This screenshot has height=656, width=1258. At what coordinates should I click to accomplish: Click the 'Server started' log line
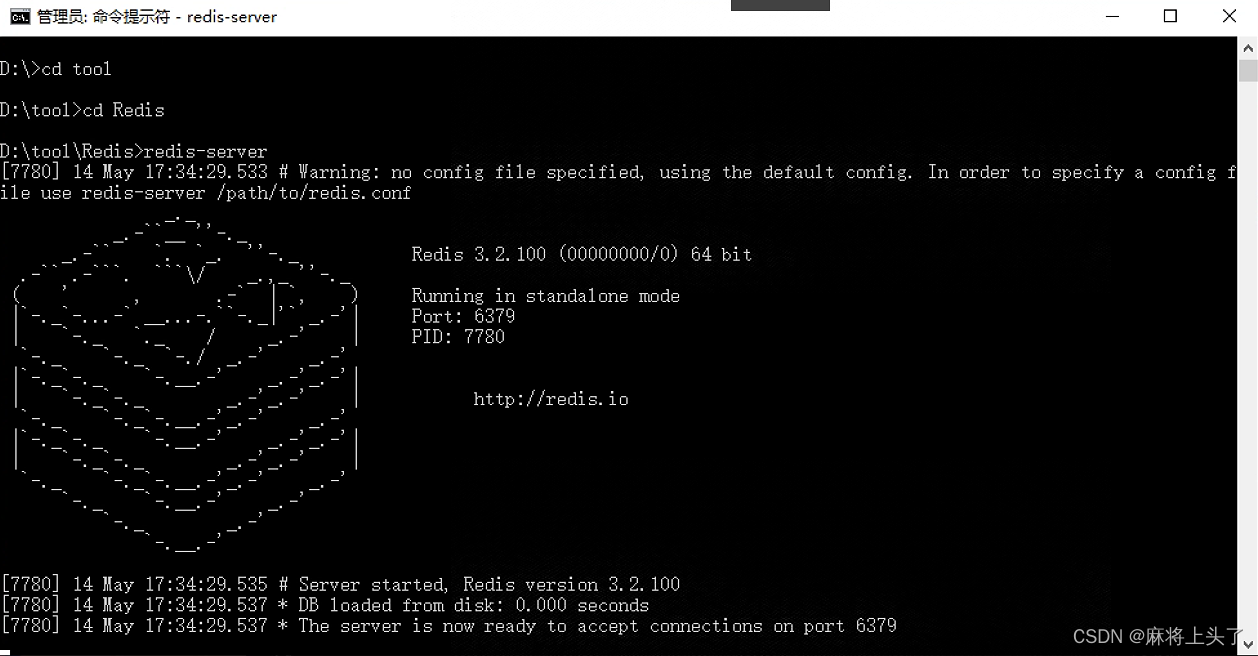(340, 585)
